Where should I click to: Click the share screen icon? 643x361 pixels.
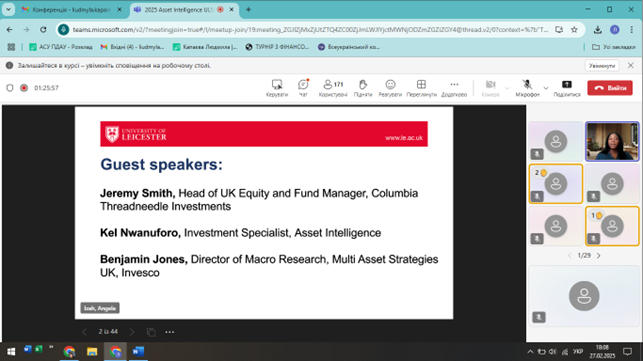click(567, 88)
